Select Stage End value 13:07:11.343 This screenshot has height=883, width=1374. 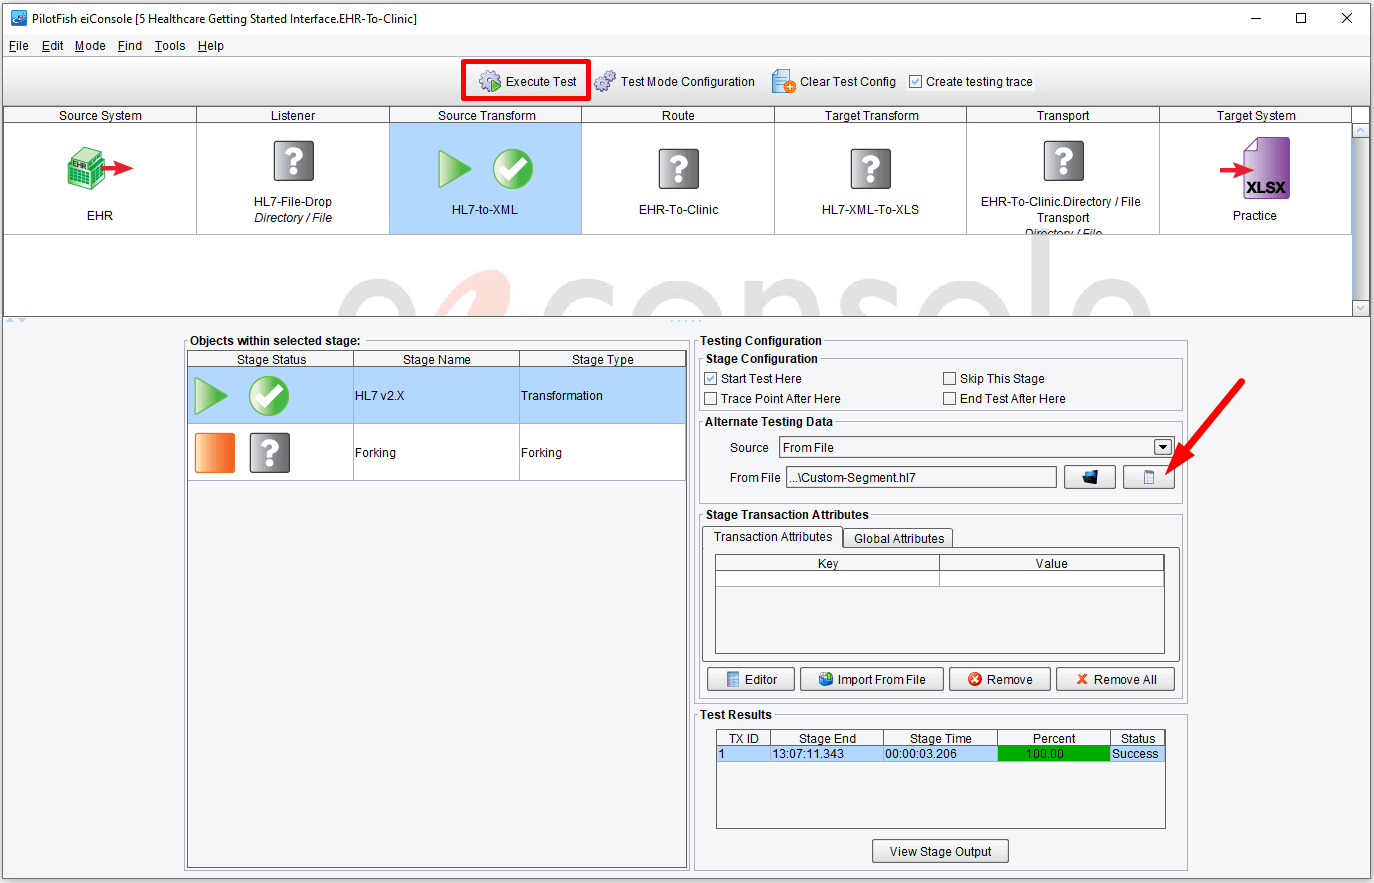[827, 754]
